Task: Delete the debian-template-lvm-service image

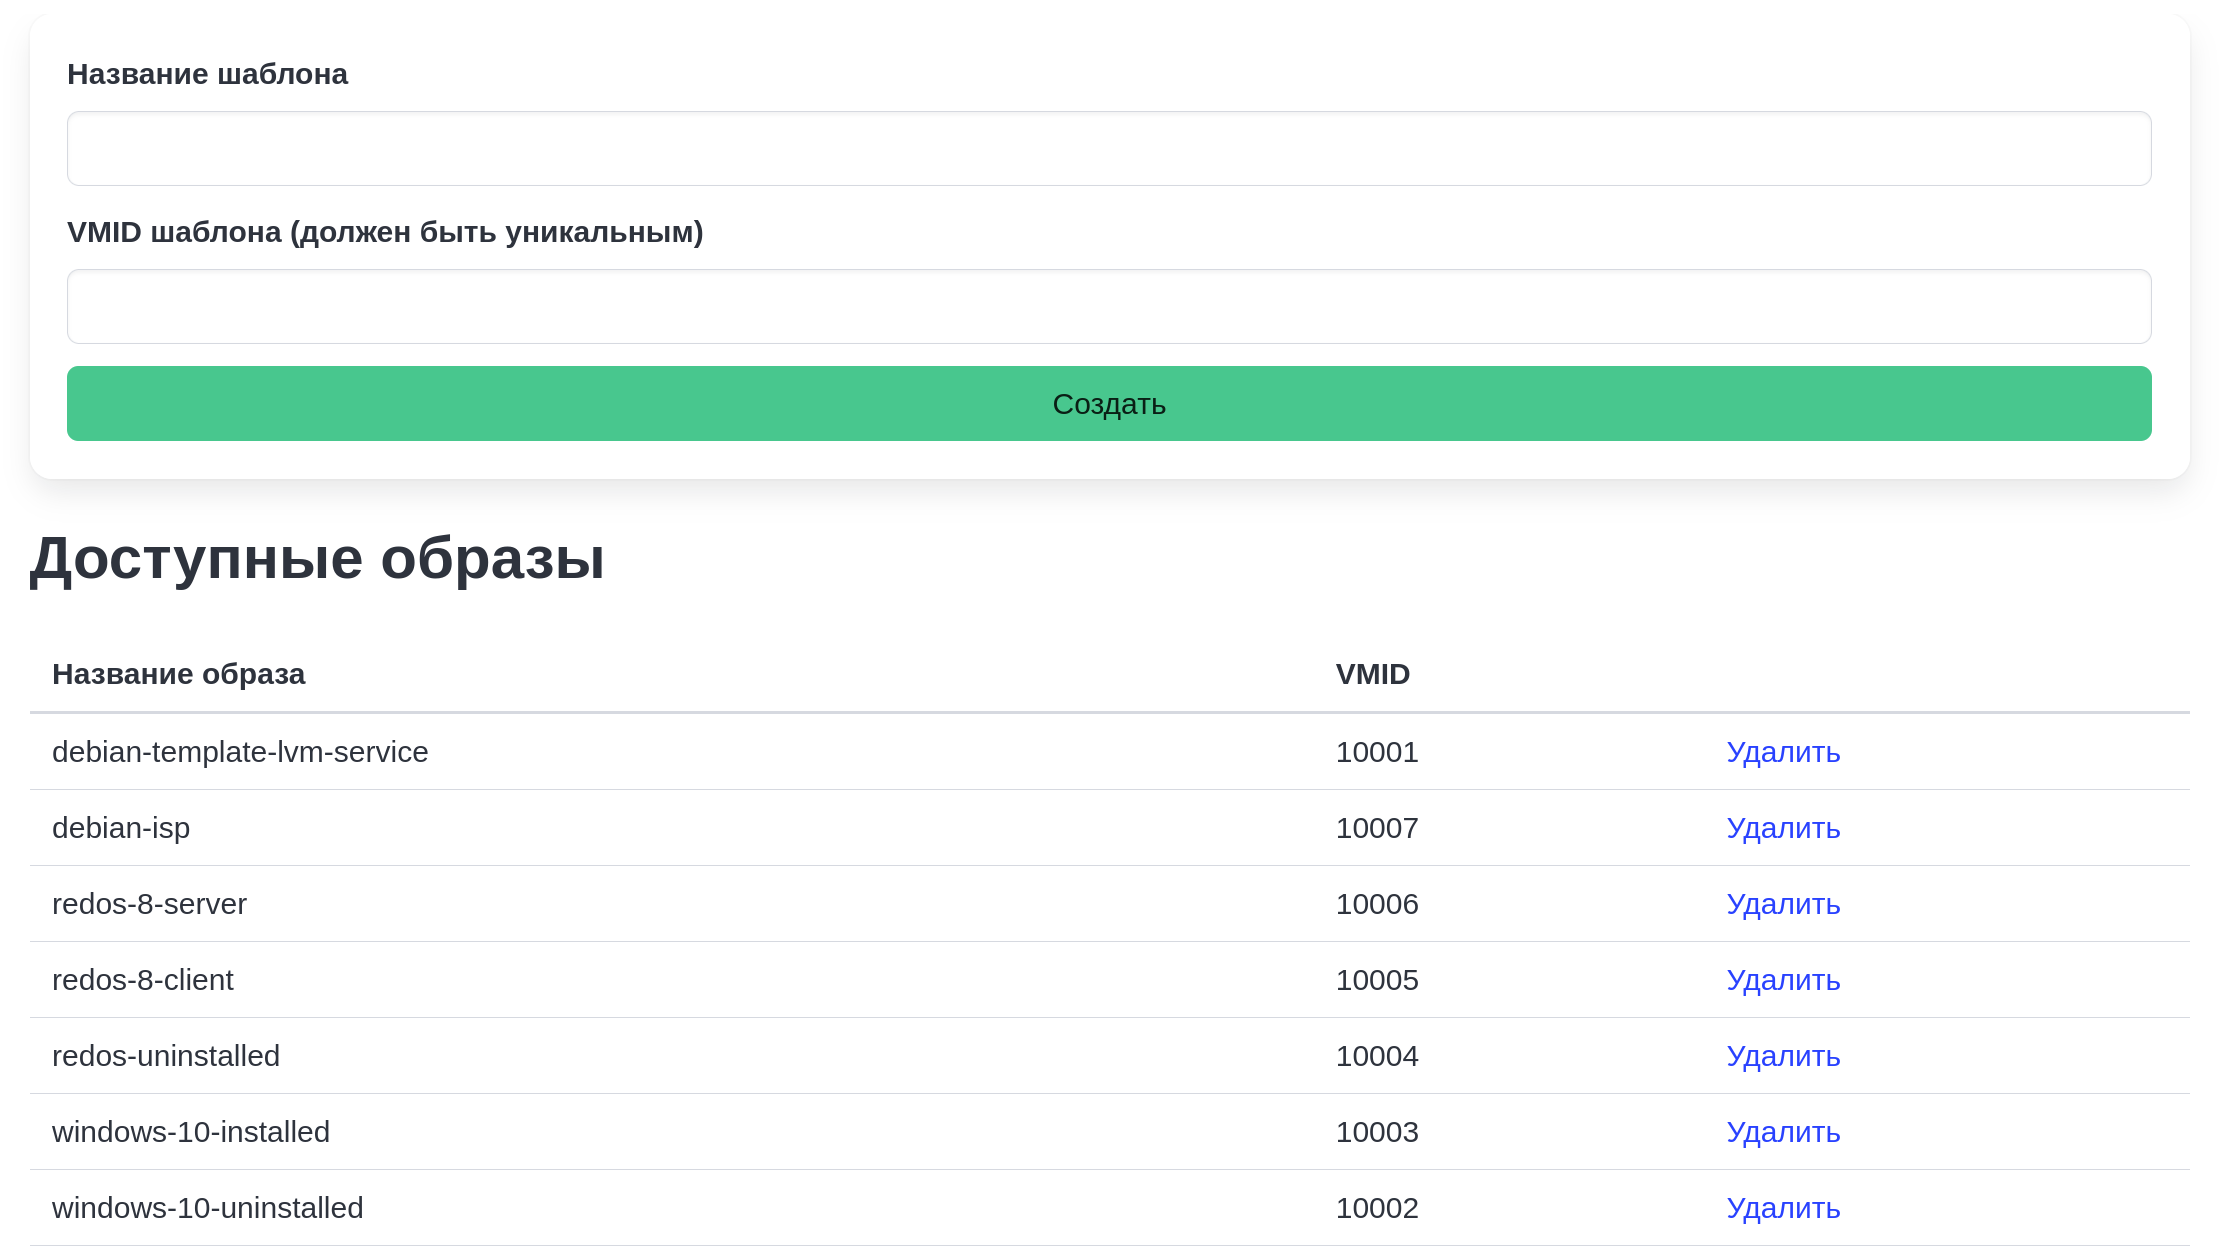Action: [1782, 752]
